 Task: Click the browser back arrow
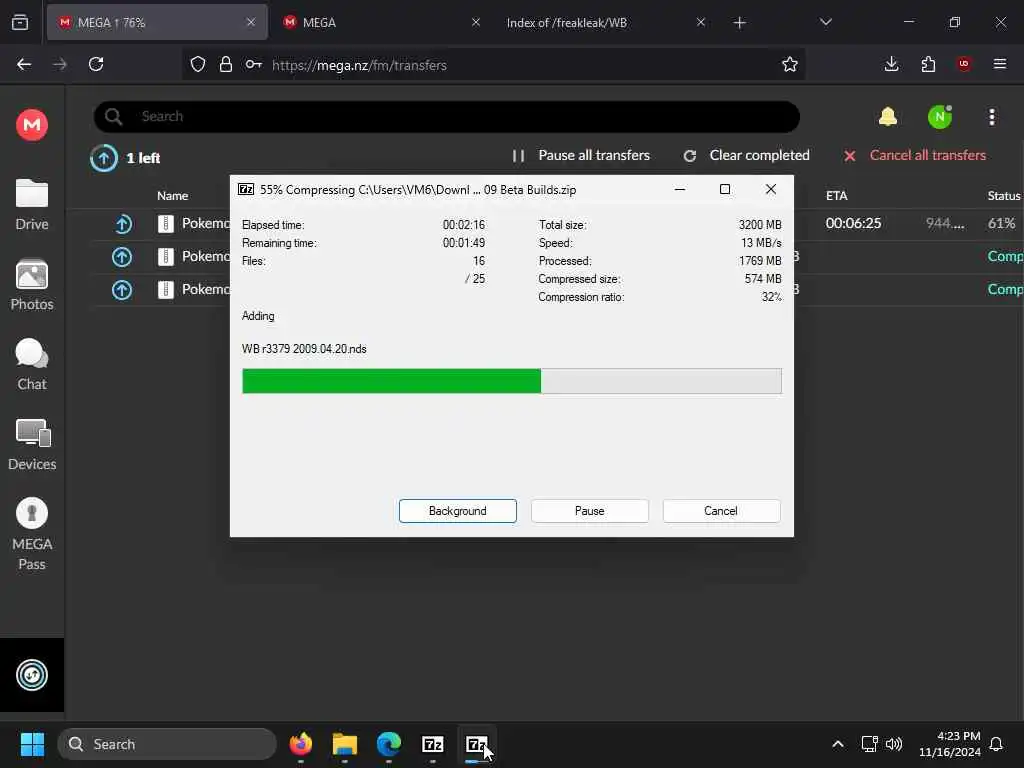pyautogui.click(x=24, y=64)
